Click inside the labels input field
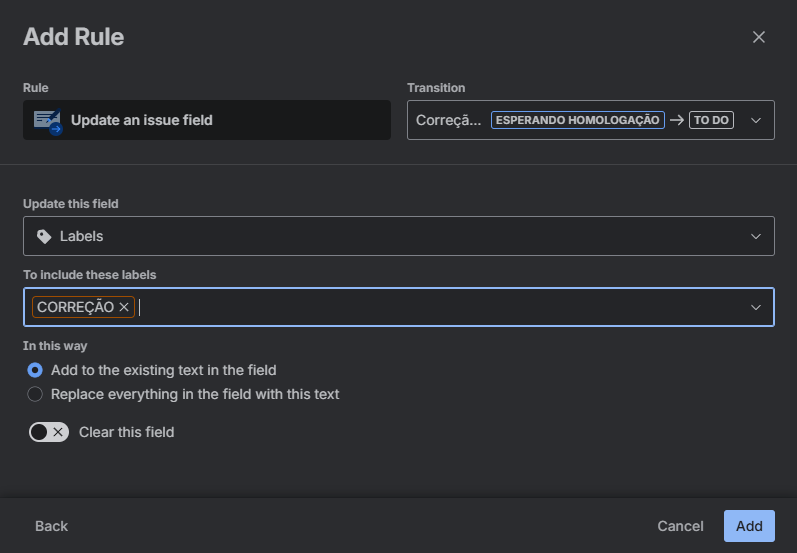Image resolution: width=797 pixels, height=553 pixels. (x=440, y=308)
